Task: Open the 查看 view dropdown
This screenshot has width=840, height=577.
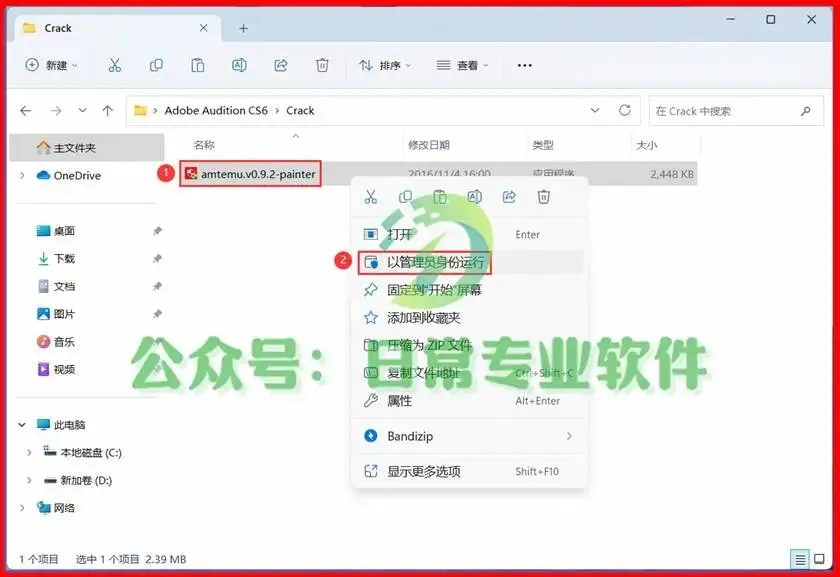Action: point(463,65)
